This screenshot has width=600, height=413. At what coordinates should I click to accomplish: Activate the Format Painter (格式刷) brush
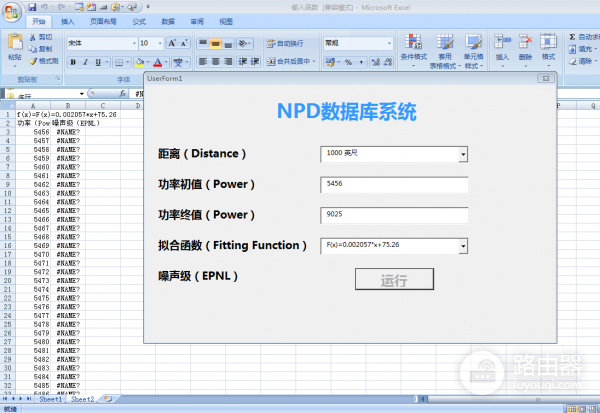pyautogui.click(x=33, y=61)
